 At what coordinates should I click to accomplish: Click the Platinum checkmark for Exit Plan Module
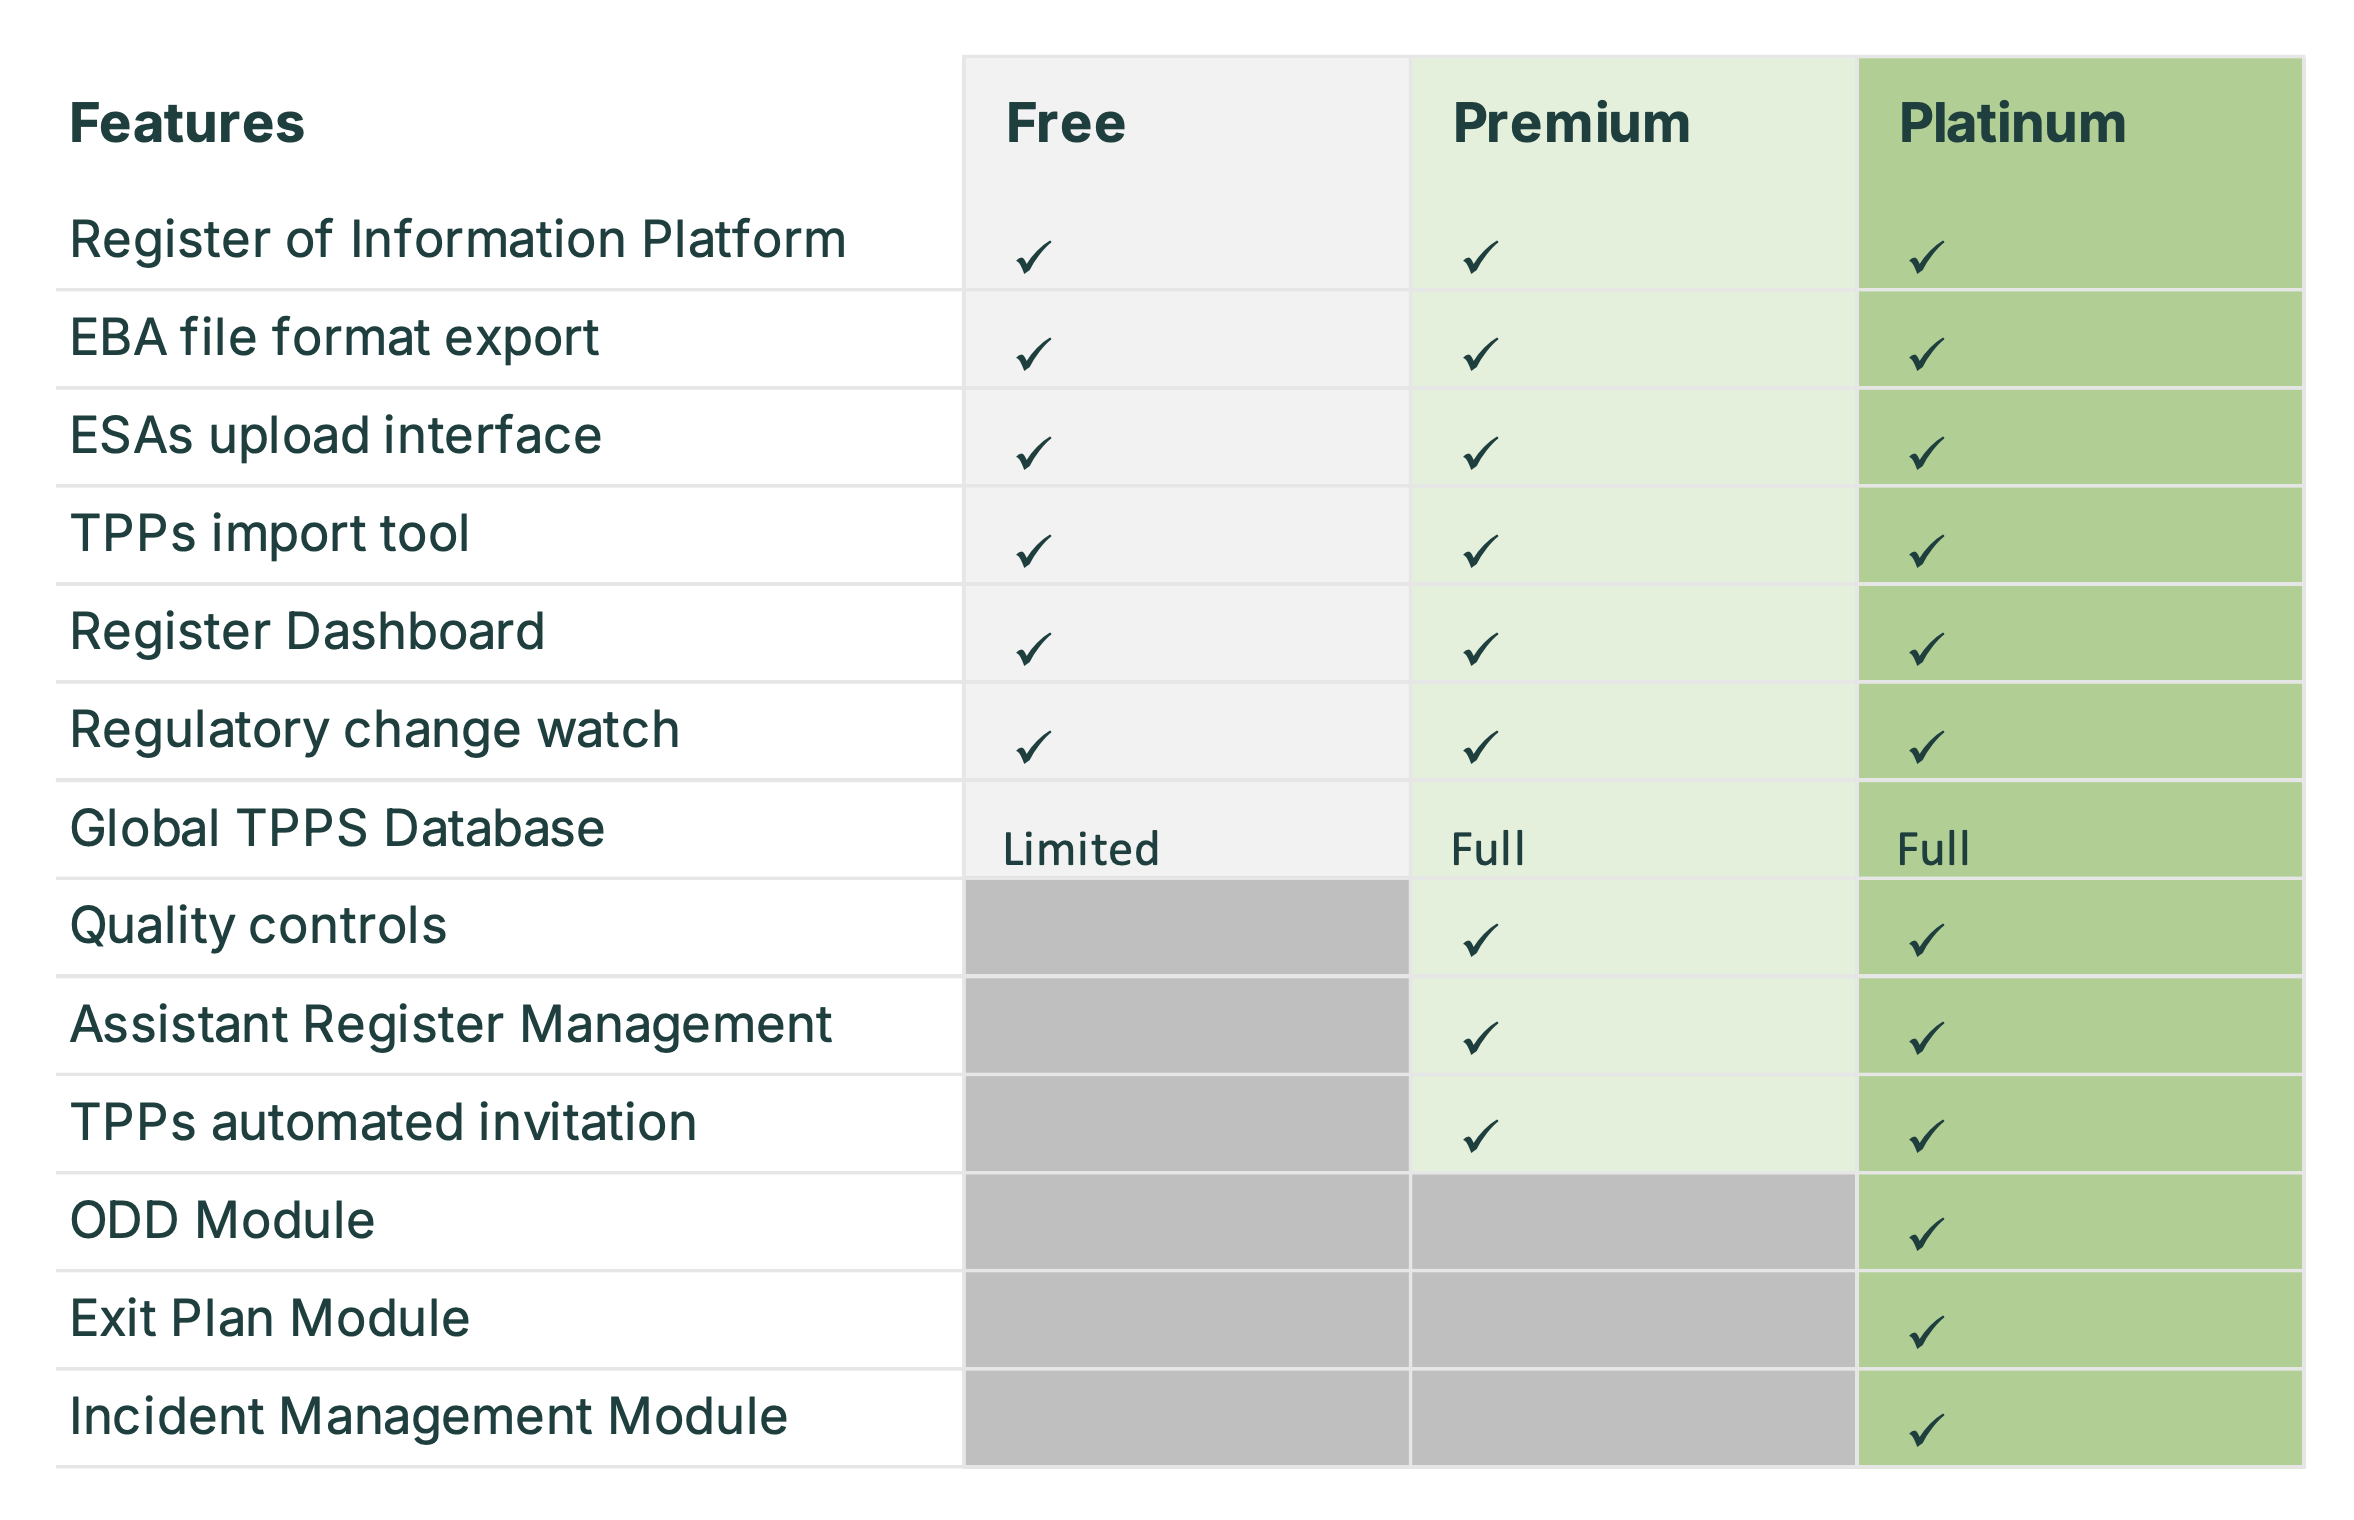pyautogui.click(x=1926, y=1332)
